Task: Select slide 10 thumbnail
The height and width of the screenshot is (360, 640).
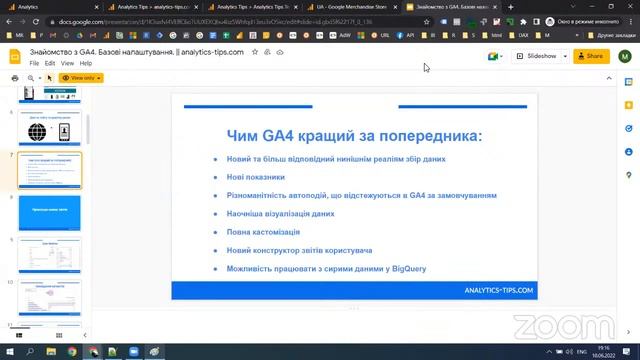Action: click(x=49, y=298)
